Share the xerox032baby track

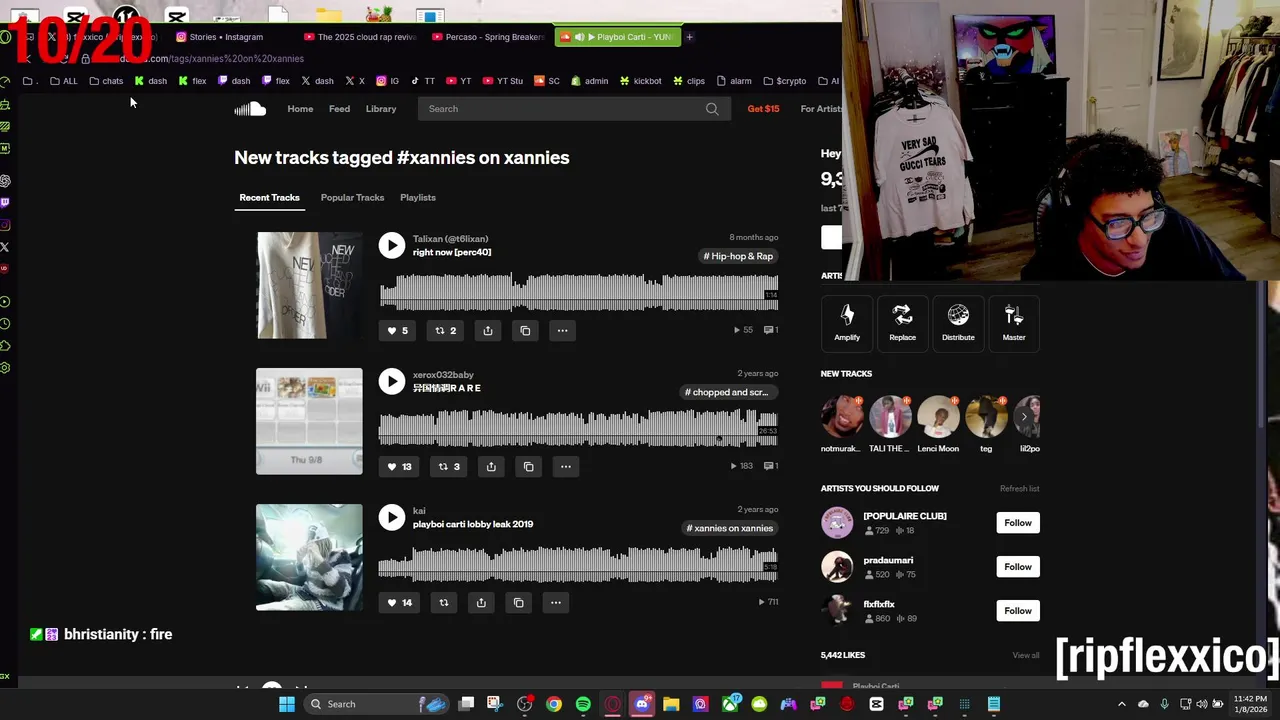(x=491, y=466)
